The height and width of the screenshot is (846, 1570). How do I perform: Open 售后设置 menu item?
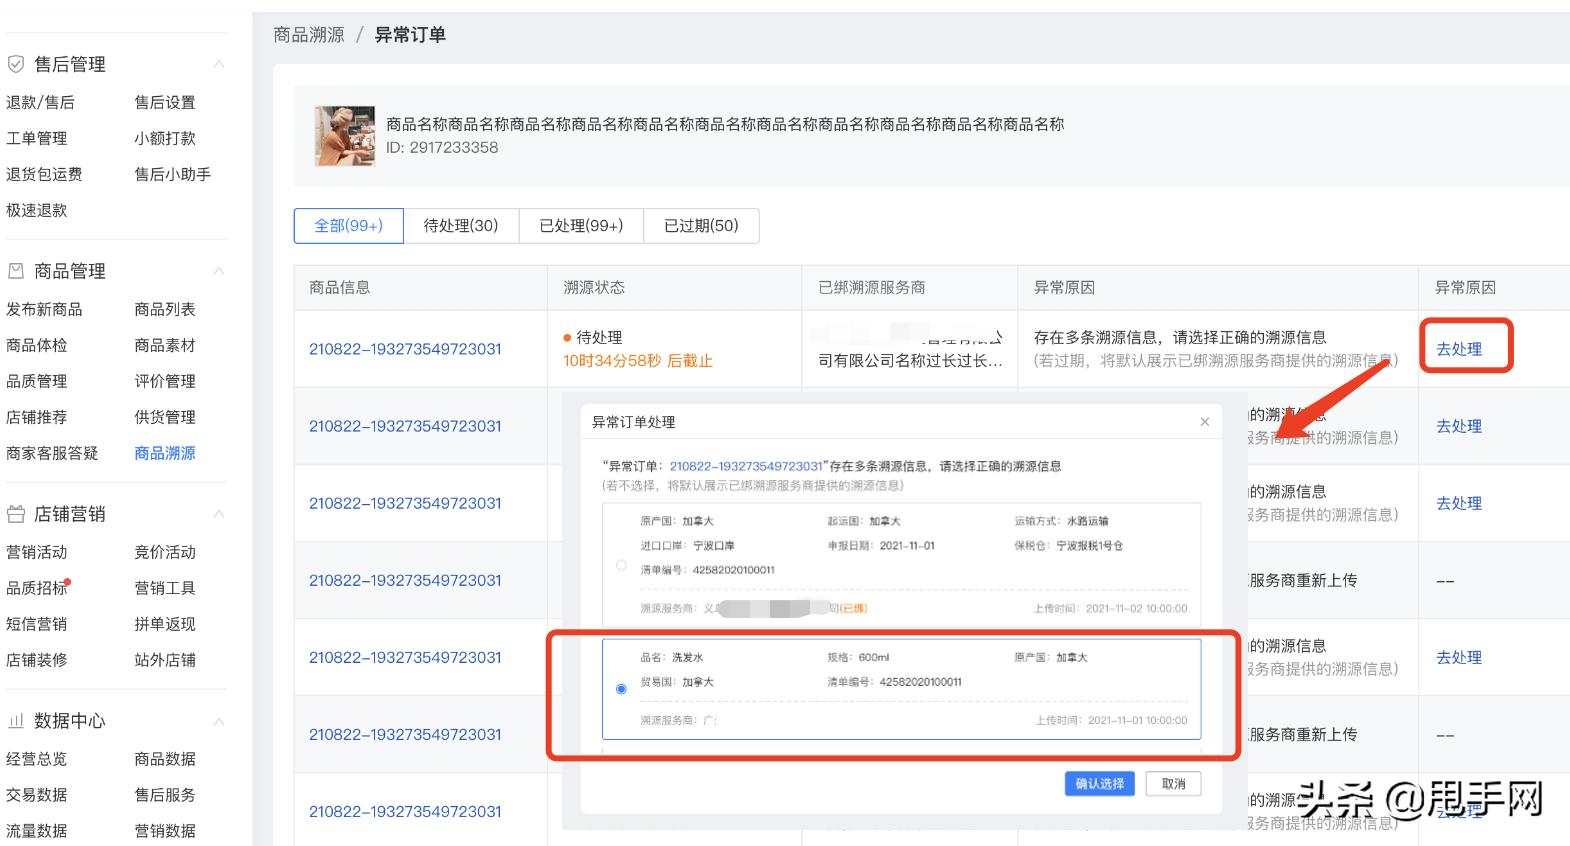[165, 102]
